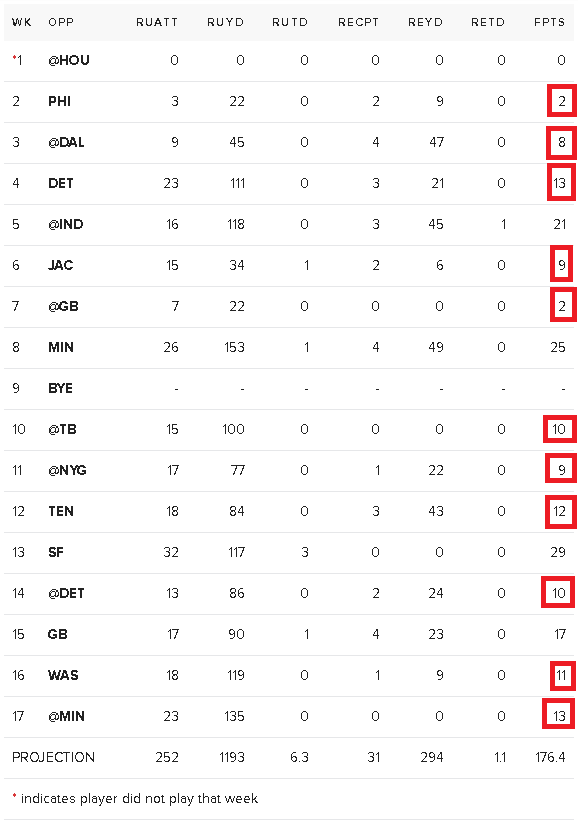
Task: Select the FPTS column header
Action: coord(549,22)
